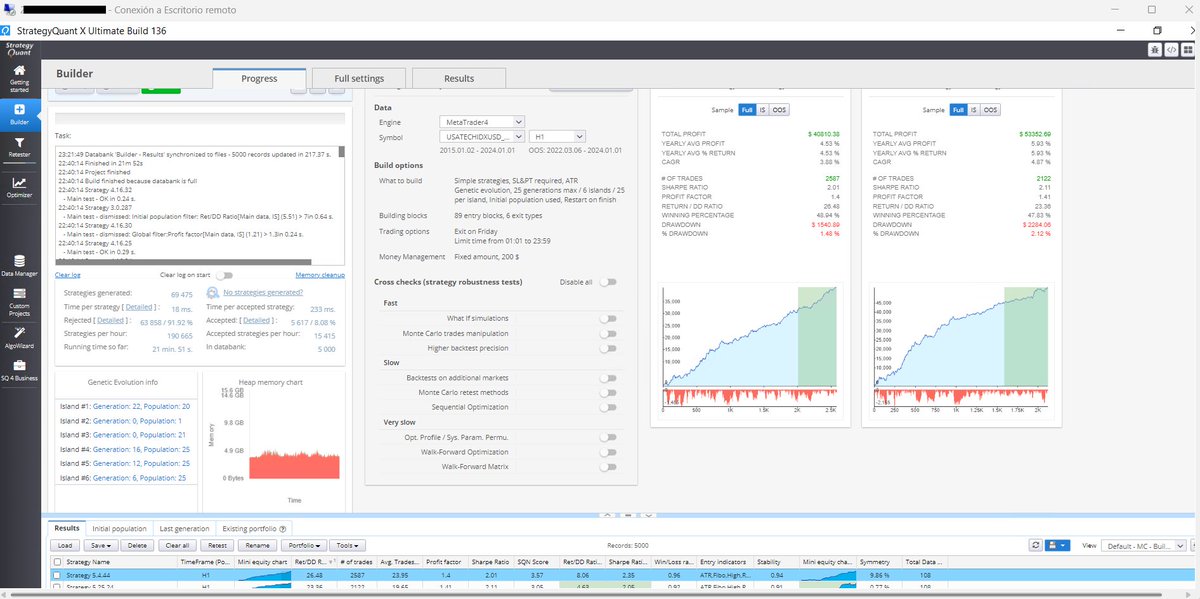Open the top Results tab

click(x=459, y=78)
